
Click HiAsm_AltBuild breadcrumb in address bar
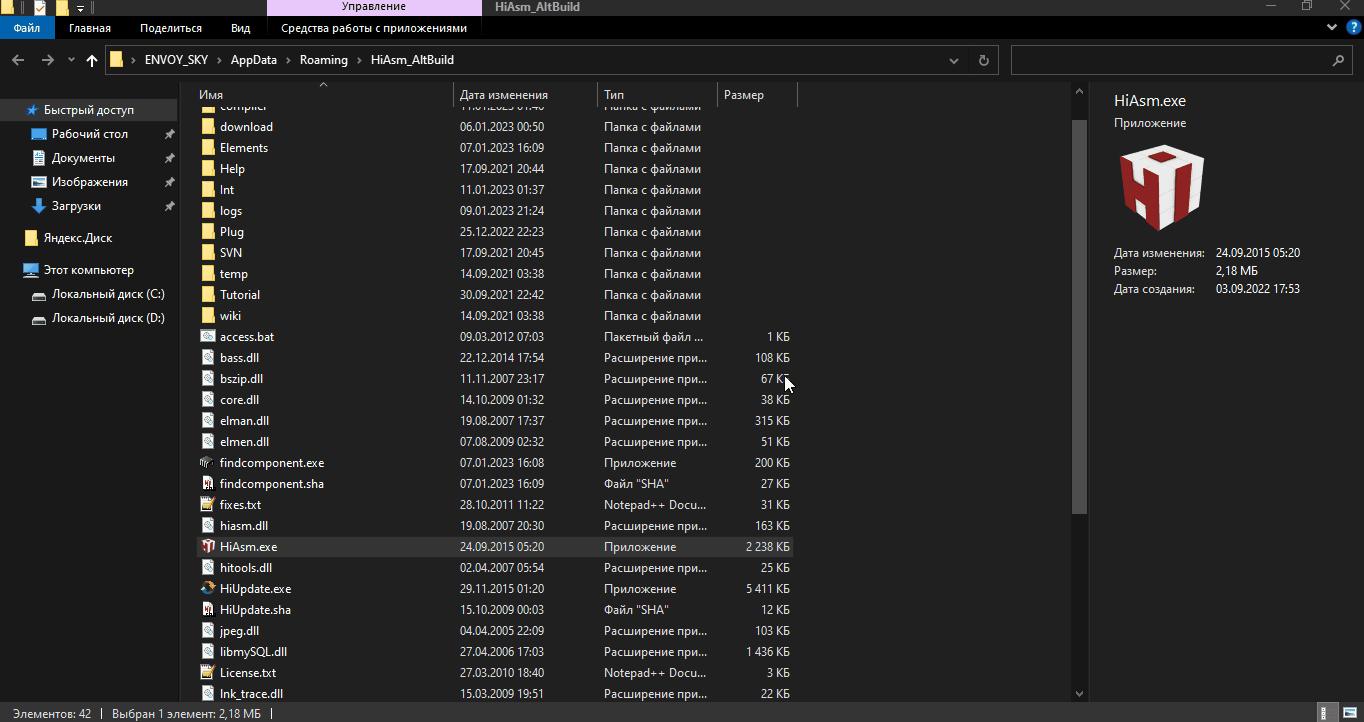pyautogui.click(x=412, y=60)
